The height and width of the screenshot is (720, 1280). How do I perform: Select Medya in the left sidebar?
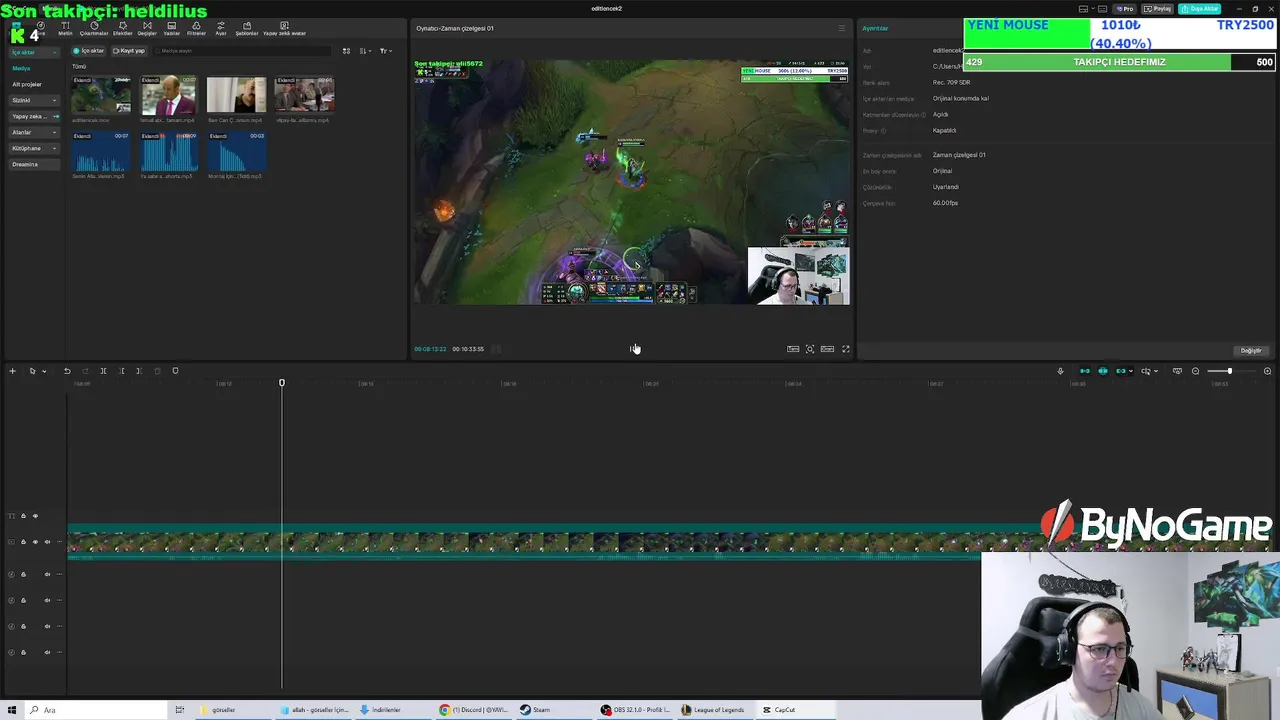click(21, 68)
